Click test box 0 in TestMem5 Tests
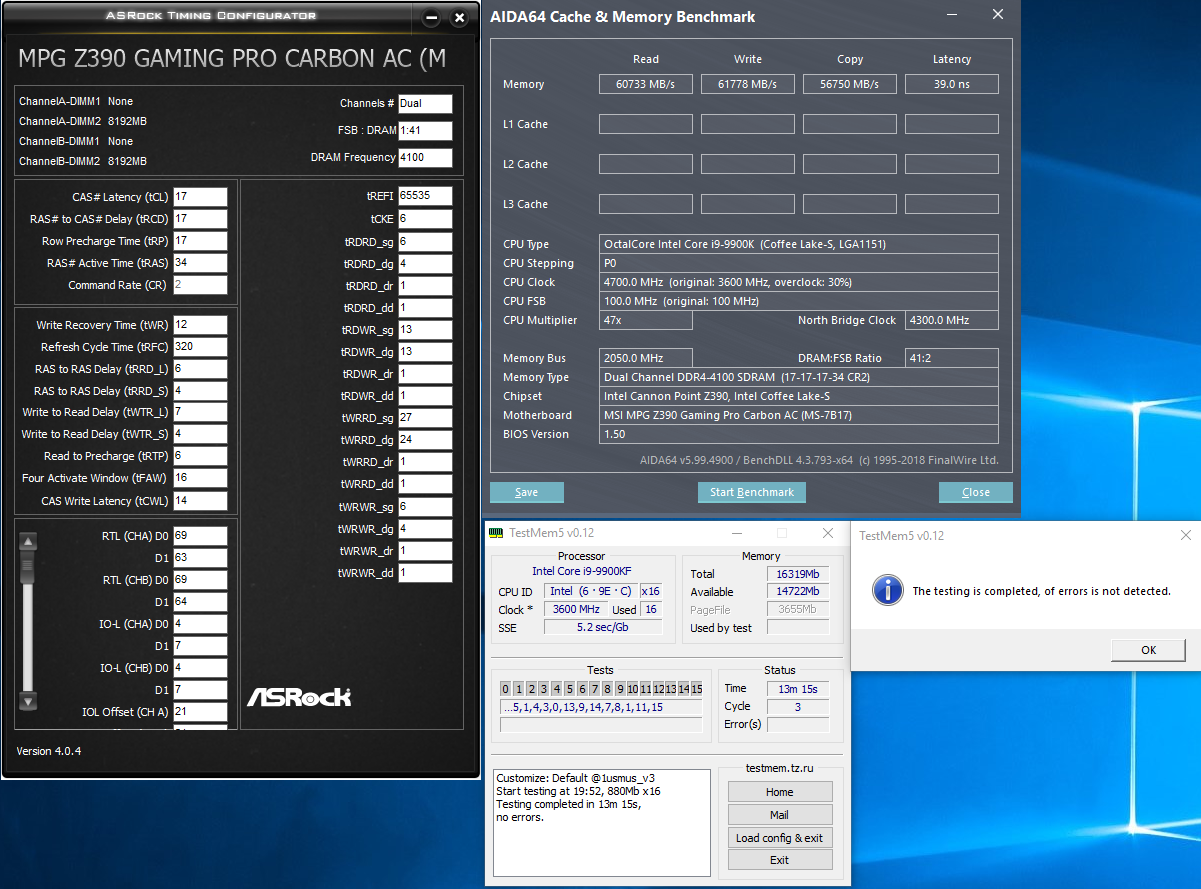This screenshot has height=889, width=1201. (x=506, y=689)
